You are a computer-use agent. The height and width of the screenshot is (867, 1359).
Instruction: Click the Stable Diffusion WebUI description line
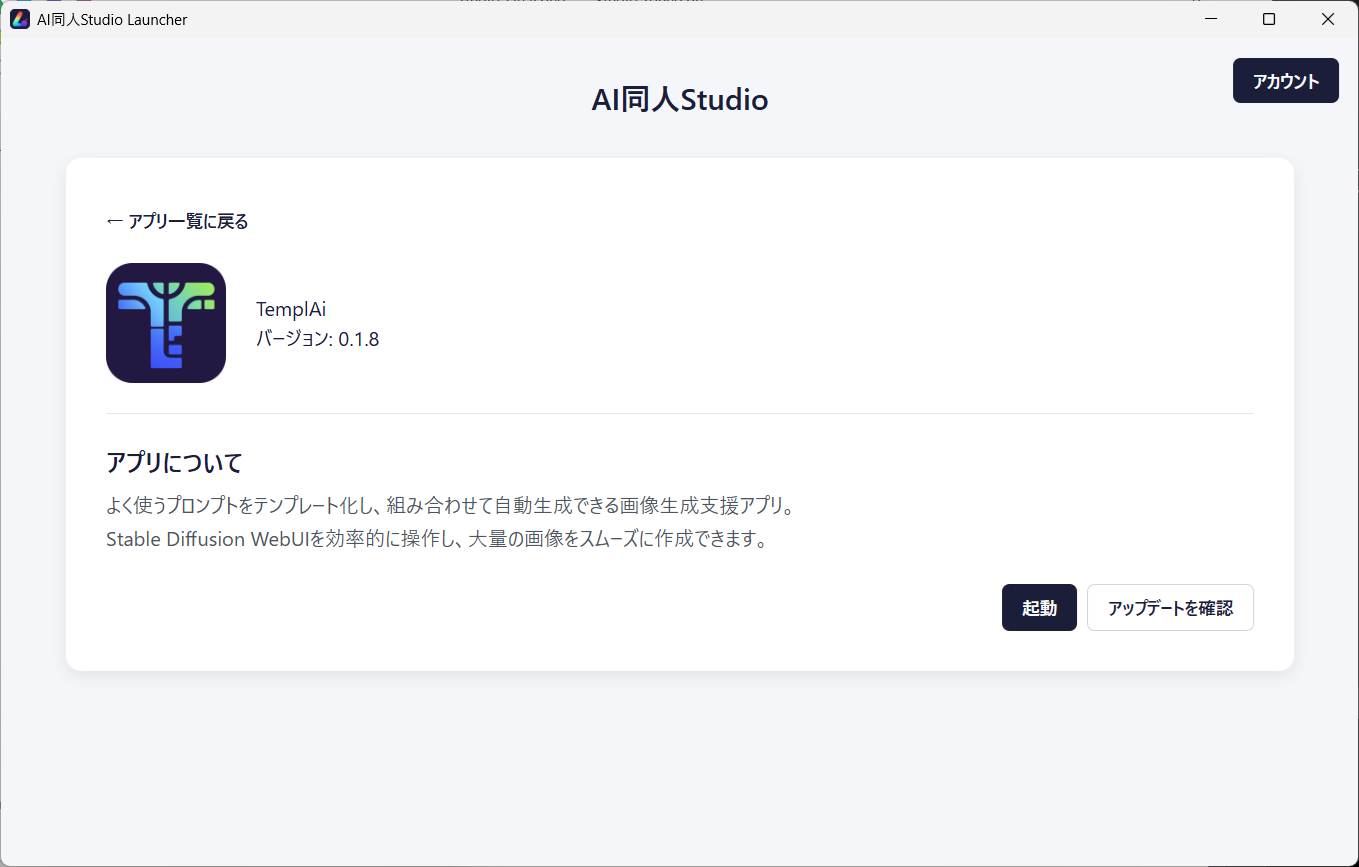(x=436, y=540)
